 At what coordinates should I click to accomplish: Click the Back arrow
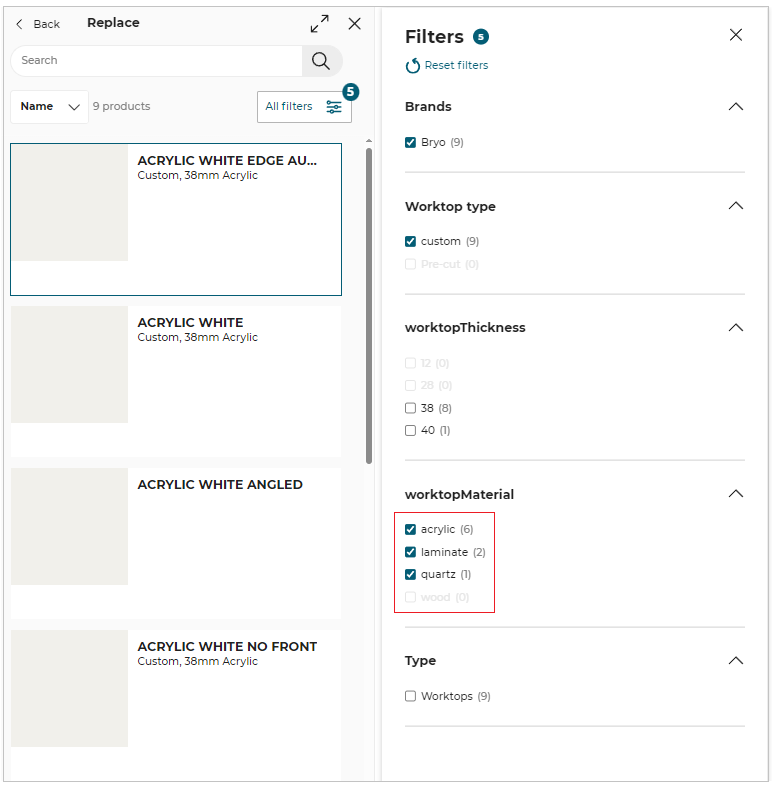pyautogui.click(x=20, y=24)
